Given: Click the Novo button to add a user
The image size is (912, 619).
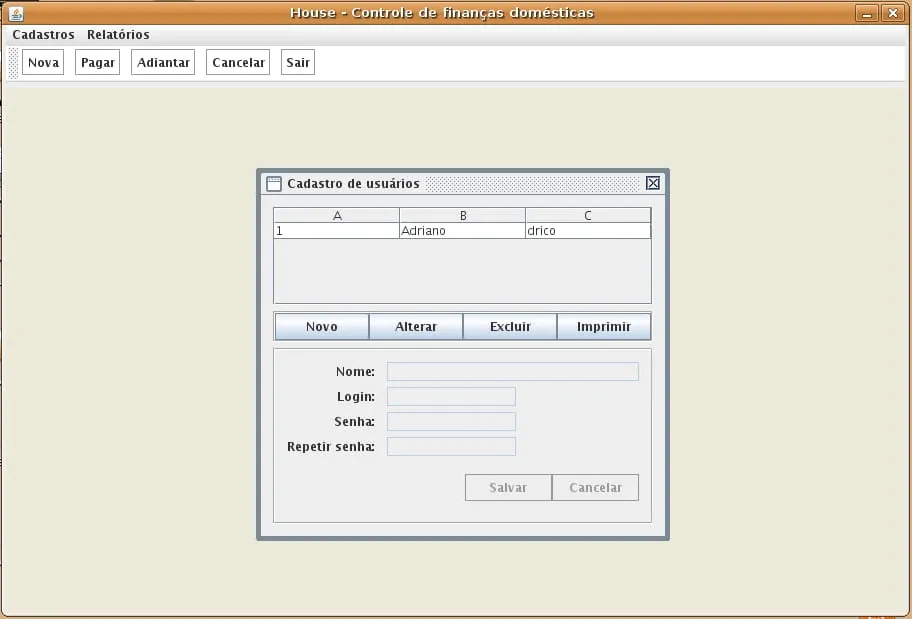Looking at the screenshot, I should pos(321,327).
